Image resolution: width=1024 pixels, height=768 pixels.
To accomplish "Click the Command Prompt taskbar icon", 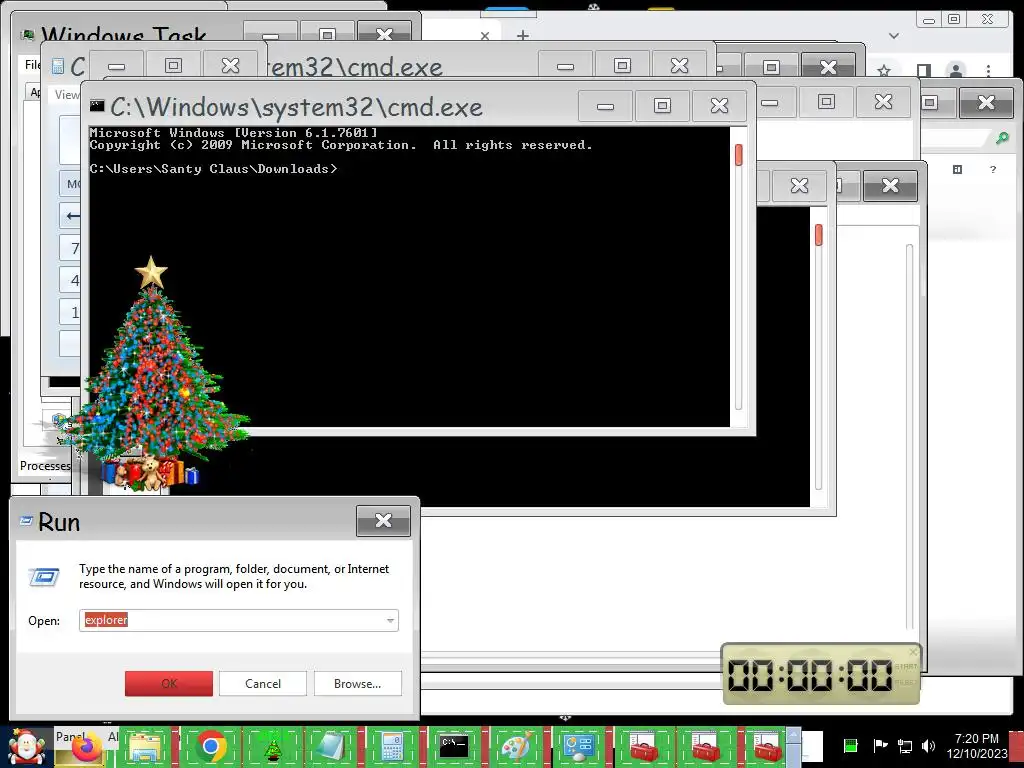I will coord(454,746).
